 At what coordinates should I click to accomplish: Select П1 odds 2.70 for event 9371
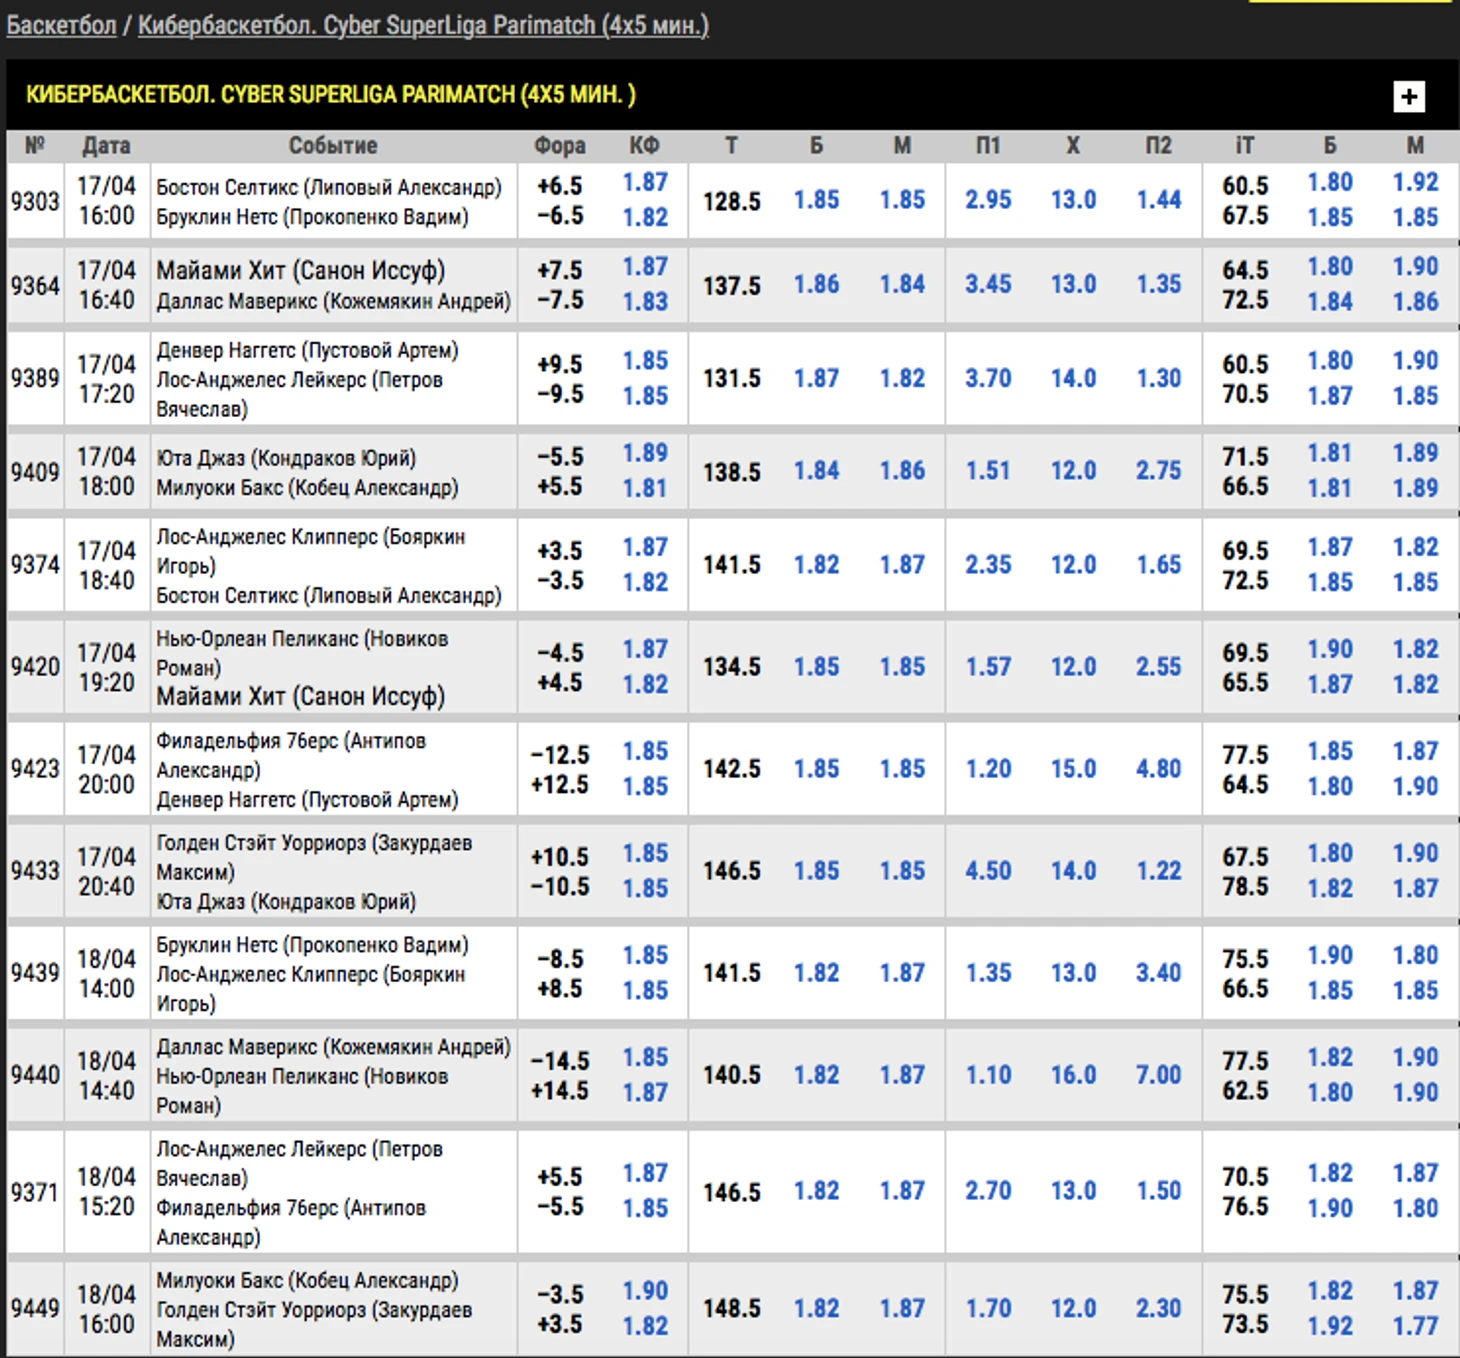point(988,1190)
